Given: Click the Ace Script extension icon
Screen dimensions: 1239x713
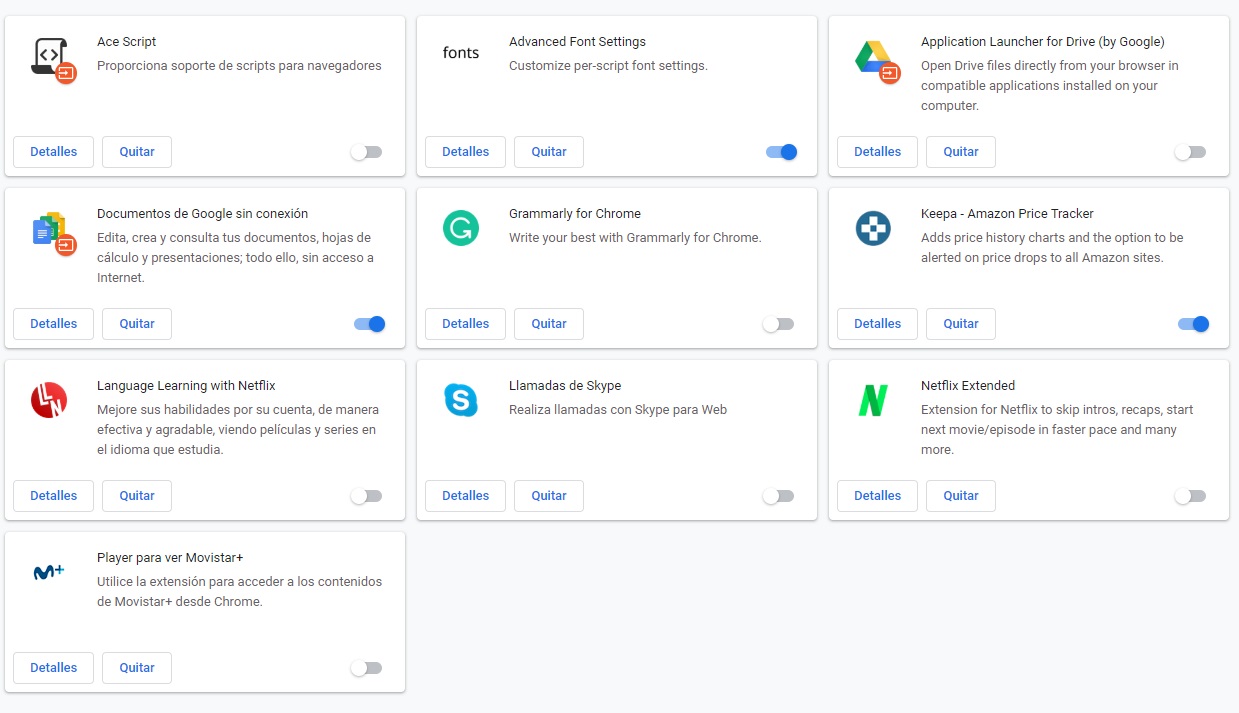Looking at the screenshot, I should coord(53,59).
